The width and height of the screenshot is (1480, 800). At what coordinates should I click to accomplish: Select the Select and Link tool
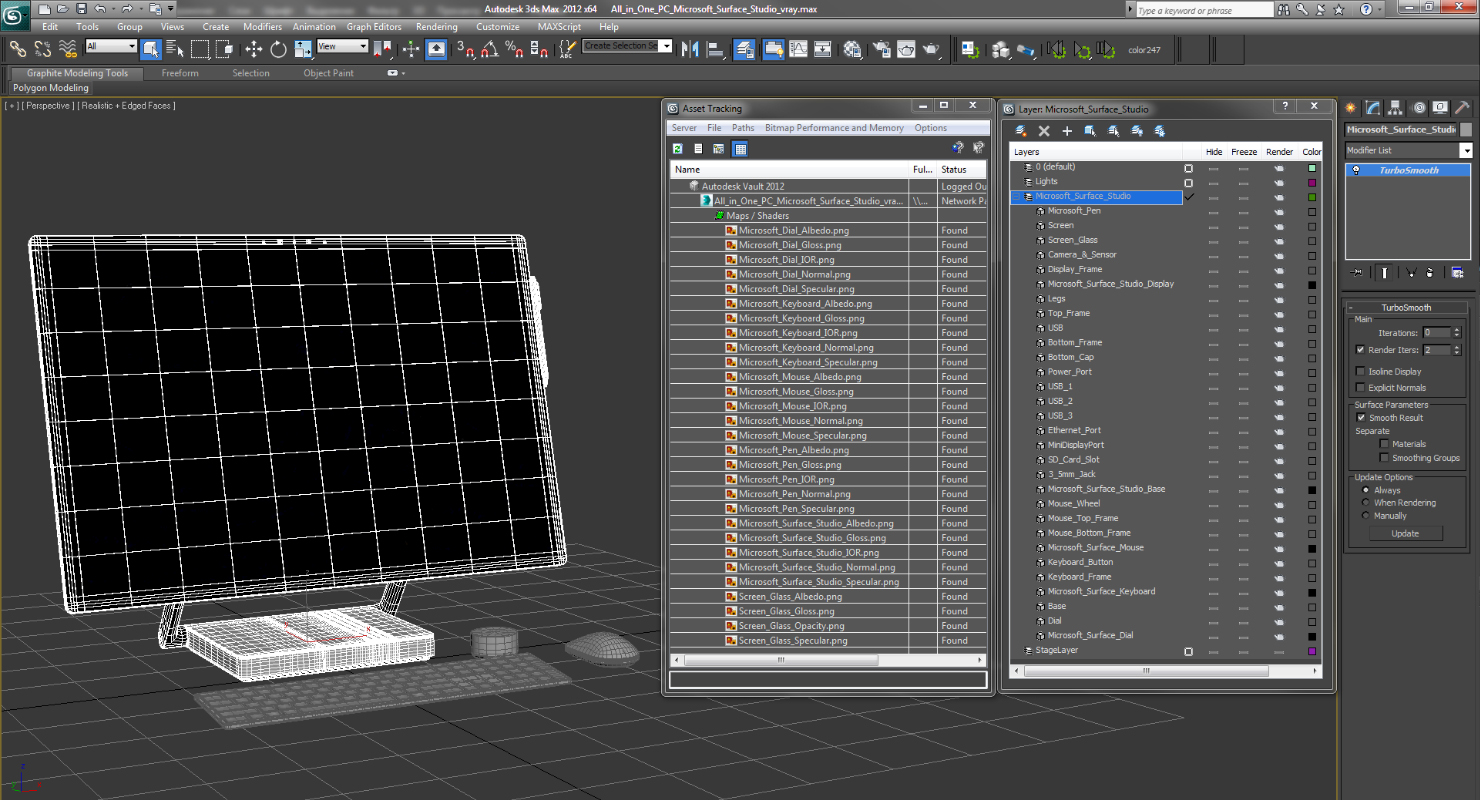pos(18,48)
